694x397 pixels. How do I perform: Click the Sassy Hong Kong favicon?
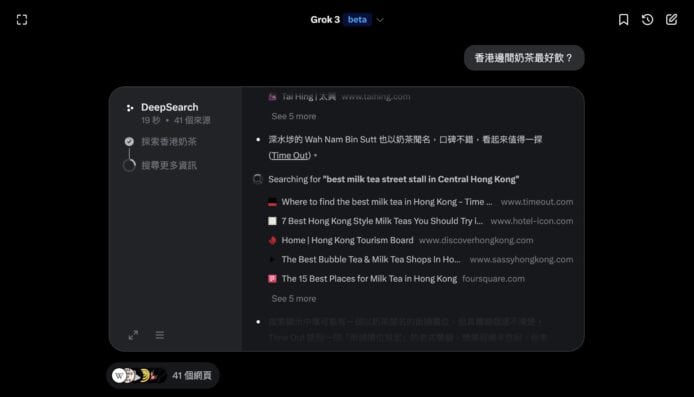pyautogui.click(x=272, y=259)
